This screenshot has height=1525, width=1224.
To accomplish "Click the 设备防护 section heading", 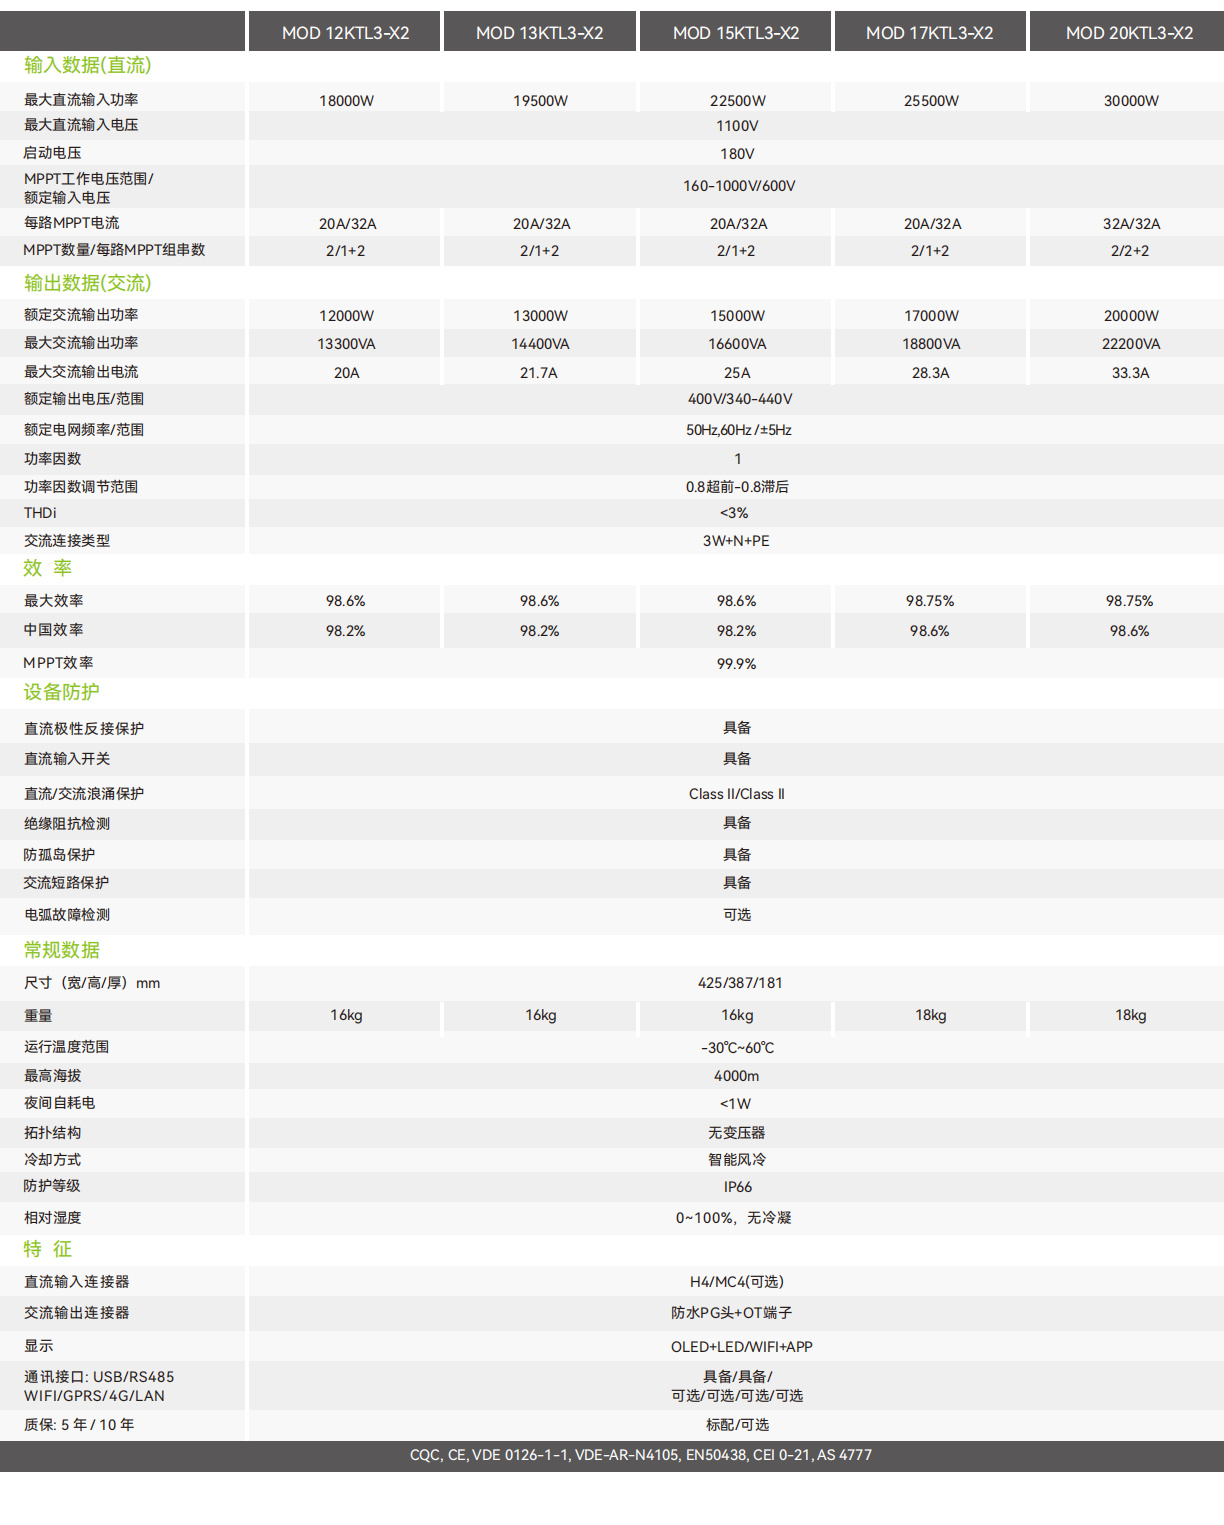I will coord(62,692).
